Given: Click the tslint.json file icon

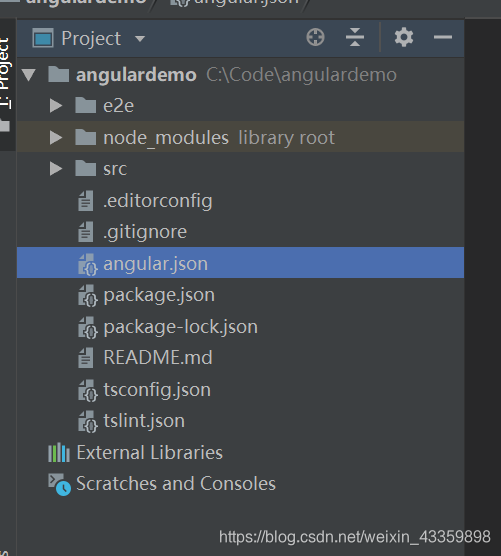Looking at the screenshot, I should click(88, 422).
